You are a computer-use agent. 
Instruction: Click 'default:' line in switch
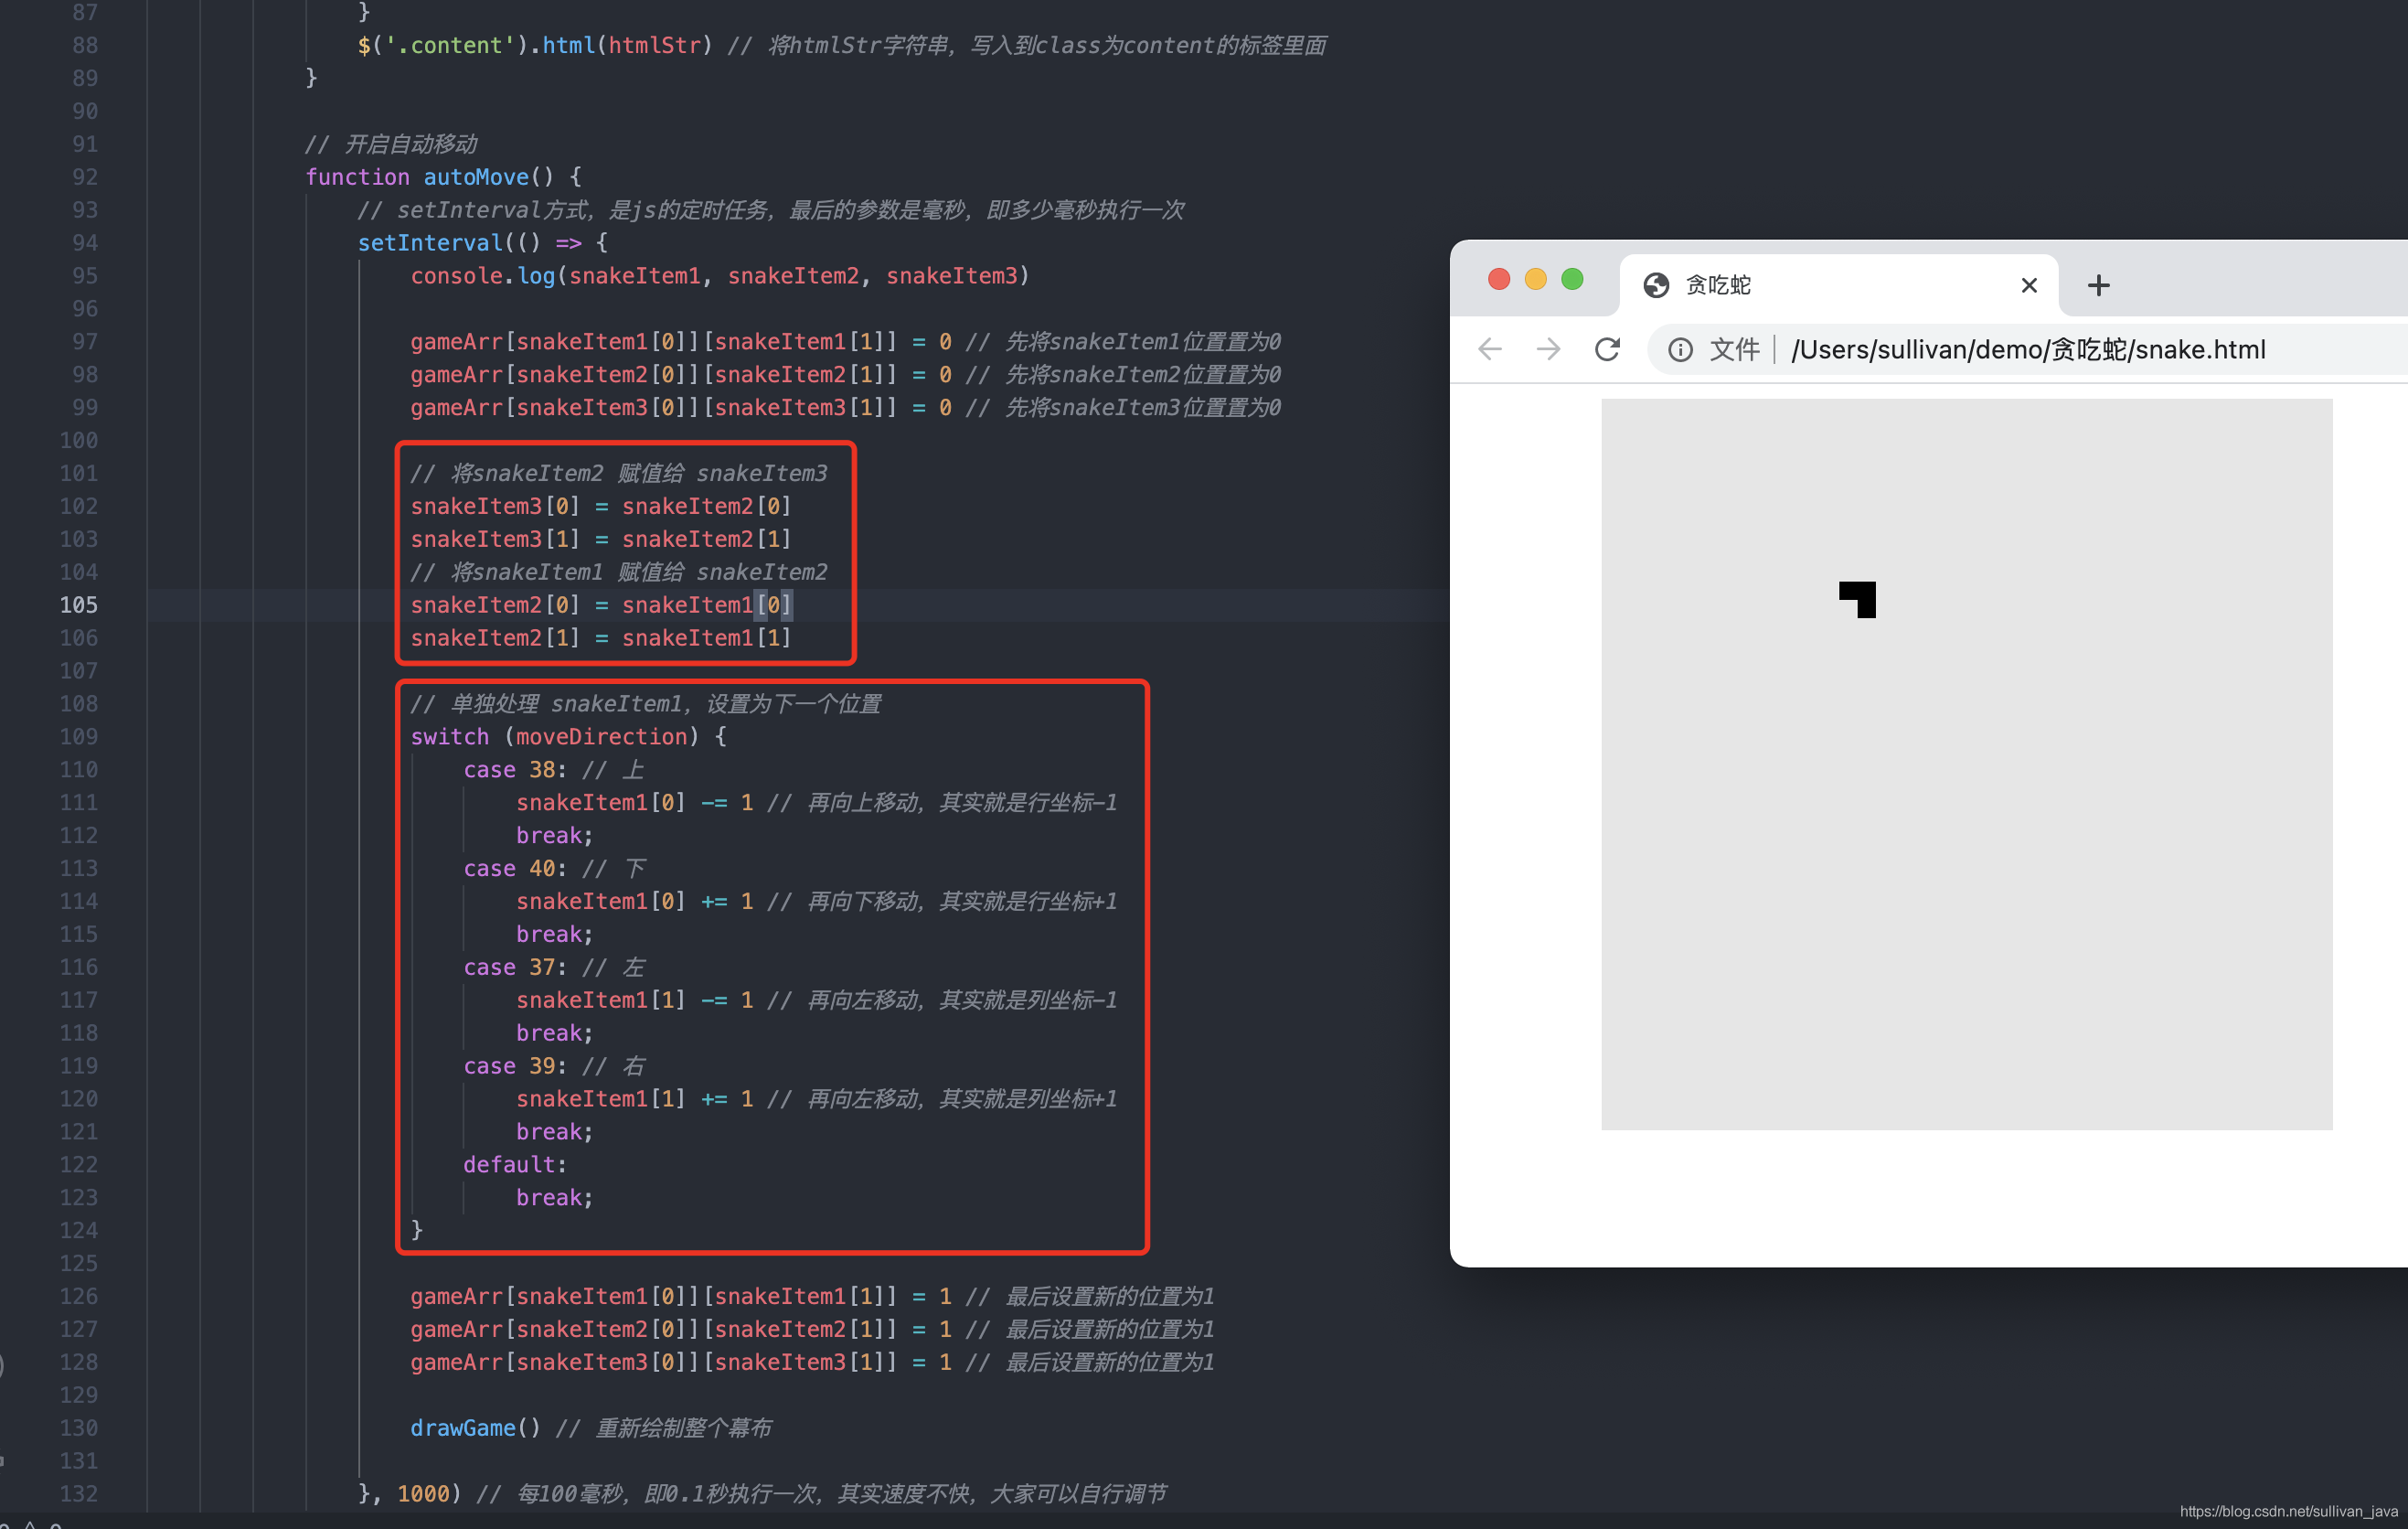pyautogui.click(x=515, y=1164)
